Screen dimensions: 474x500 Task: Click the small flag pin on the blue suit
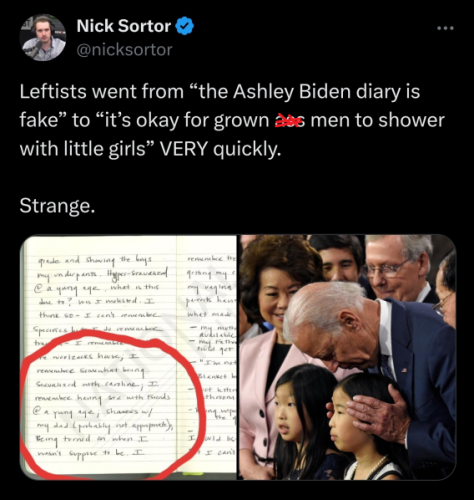tap(404, 371)
